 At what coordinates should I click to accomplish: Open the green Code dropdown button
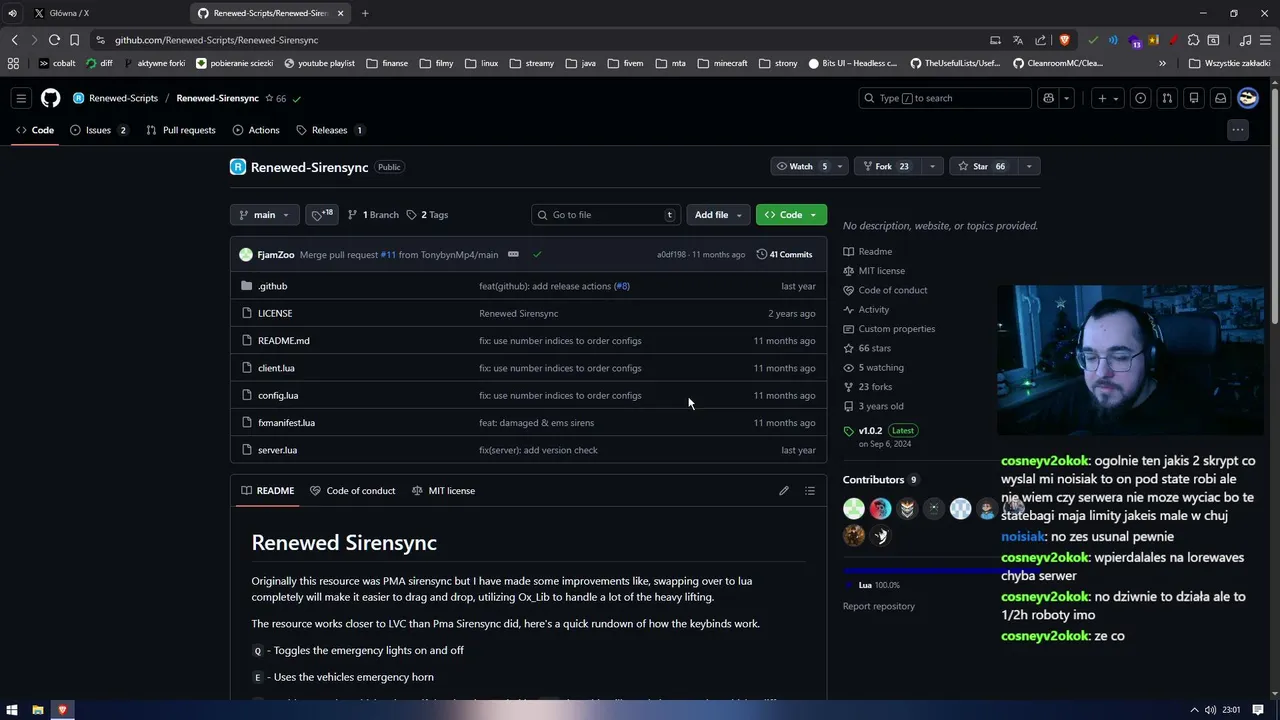pos(791,215)
